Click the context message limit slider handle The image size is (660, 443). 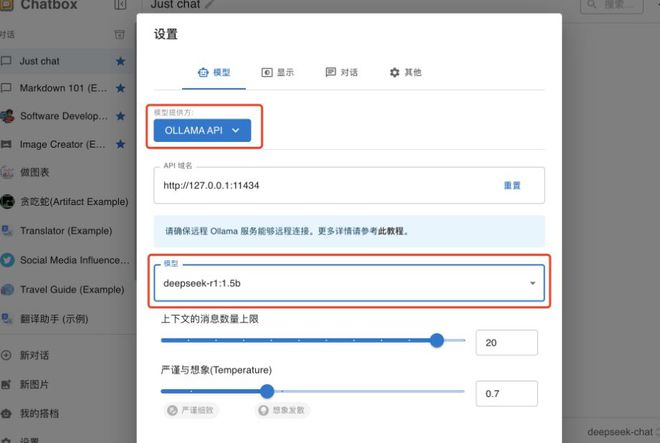[437, 340]
